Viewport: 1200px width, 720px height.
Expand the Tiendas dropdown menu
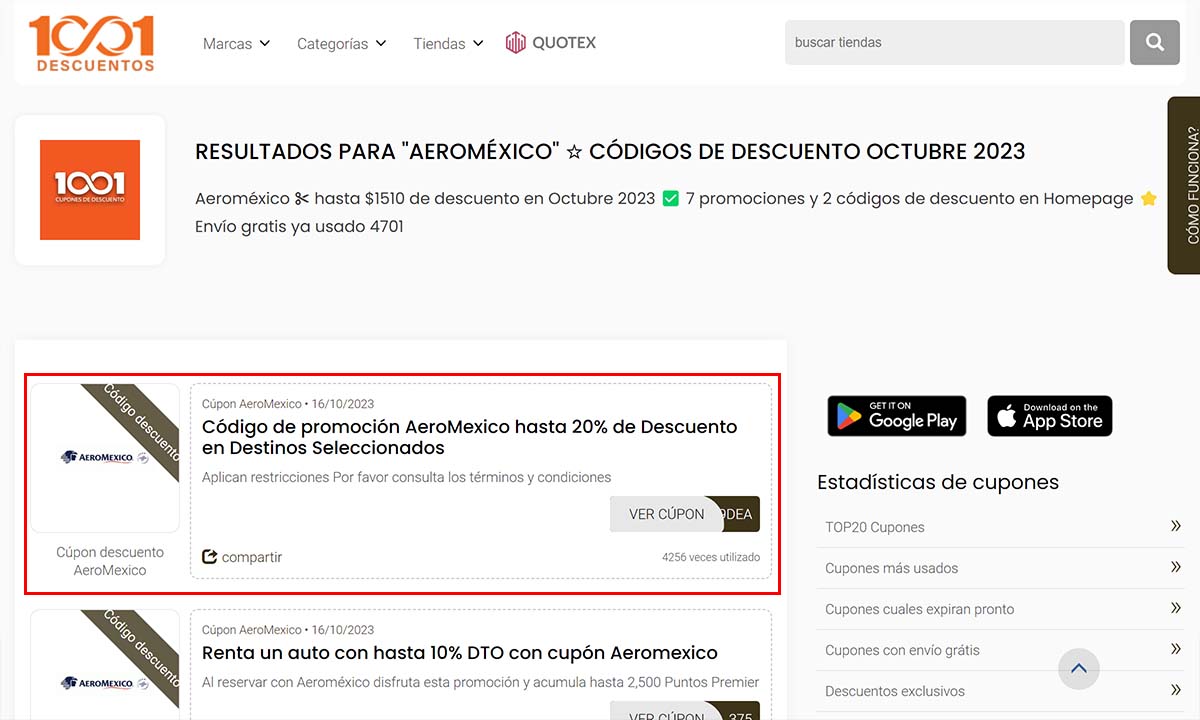[x=448, y=44]
